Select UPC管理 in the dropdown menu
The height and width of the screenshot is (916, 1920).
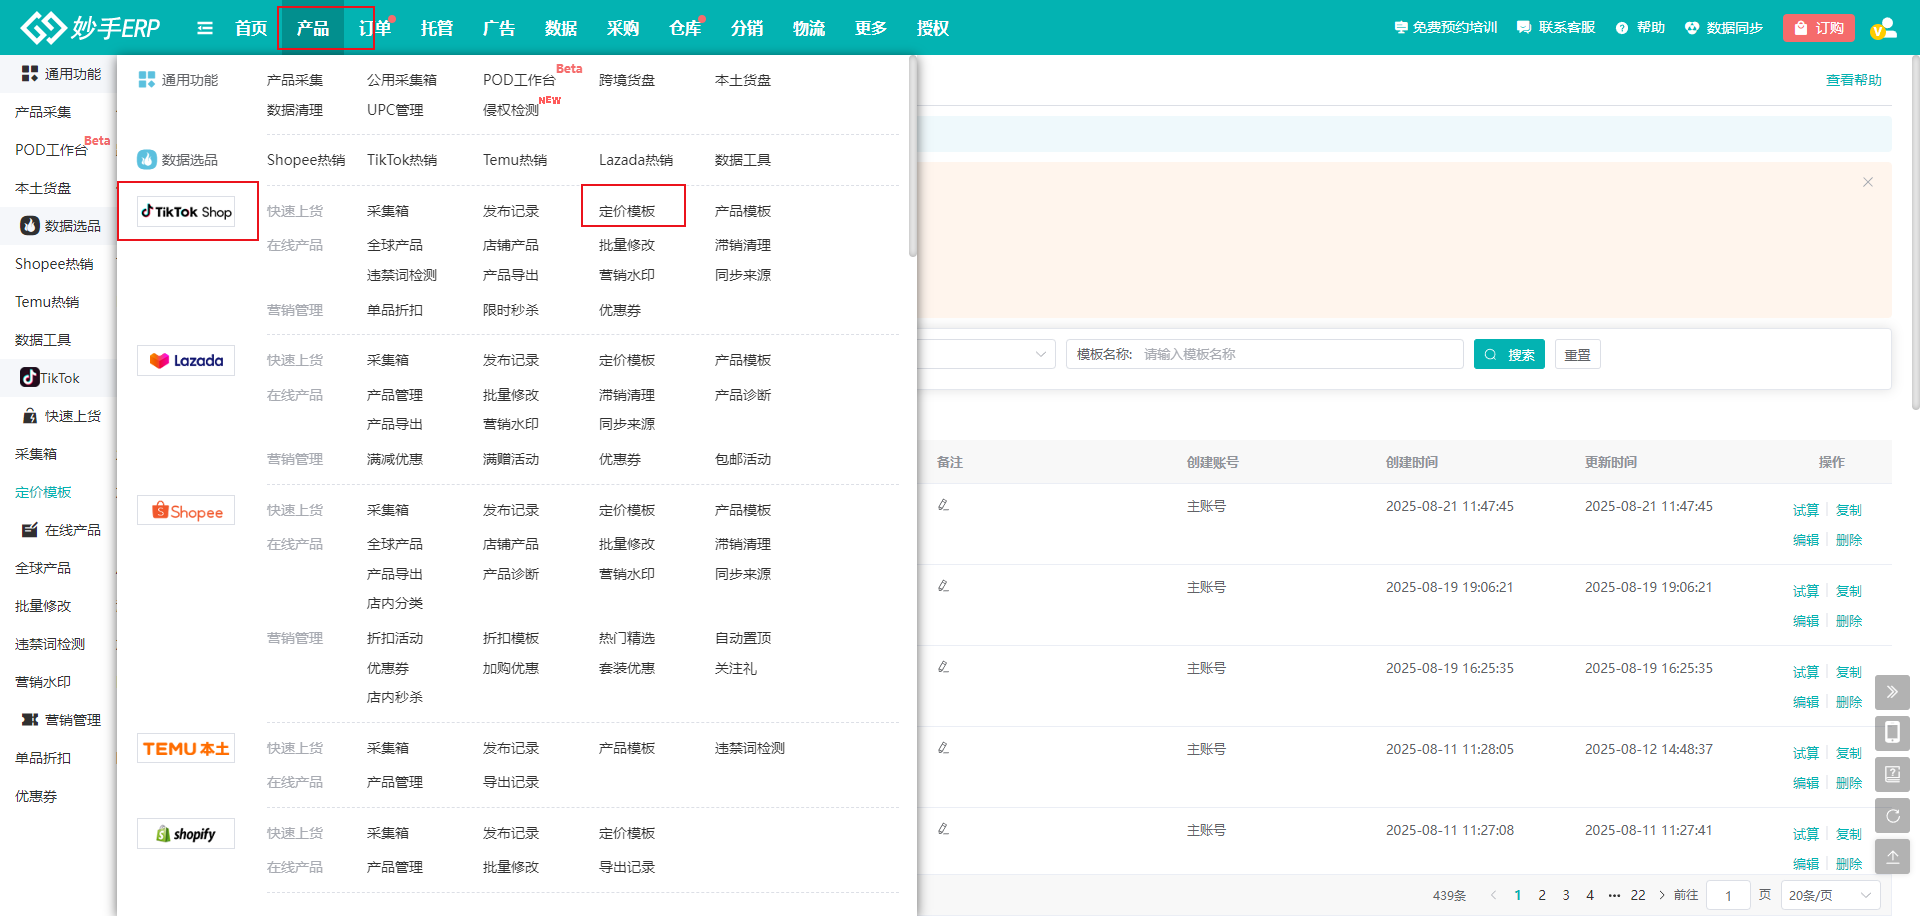point(395,110)
